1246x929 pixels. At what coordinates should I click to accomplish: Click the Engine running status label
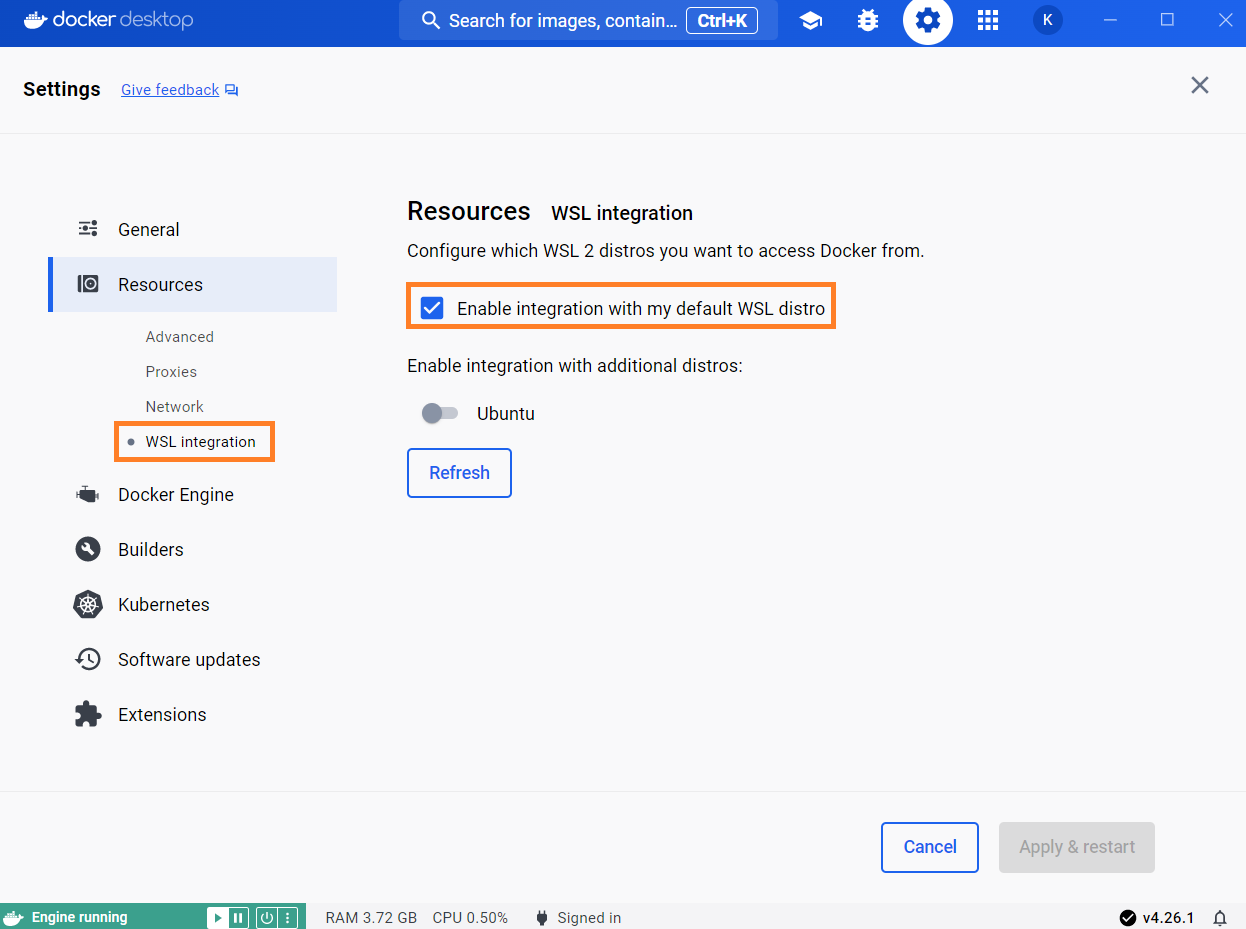click(x=80, y=917)
